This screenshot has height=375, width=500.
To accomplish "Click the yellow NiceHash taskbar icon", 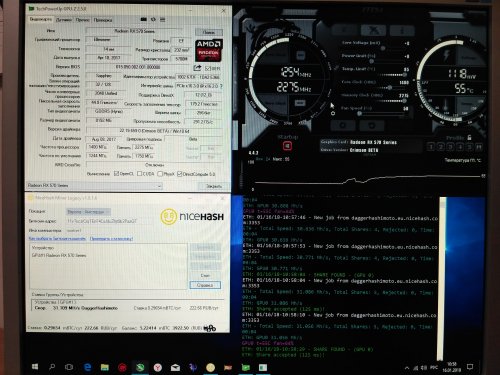I will pyautogui.click(x=210, y=367).
